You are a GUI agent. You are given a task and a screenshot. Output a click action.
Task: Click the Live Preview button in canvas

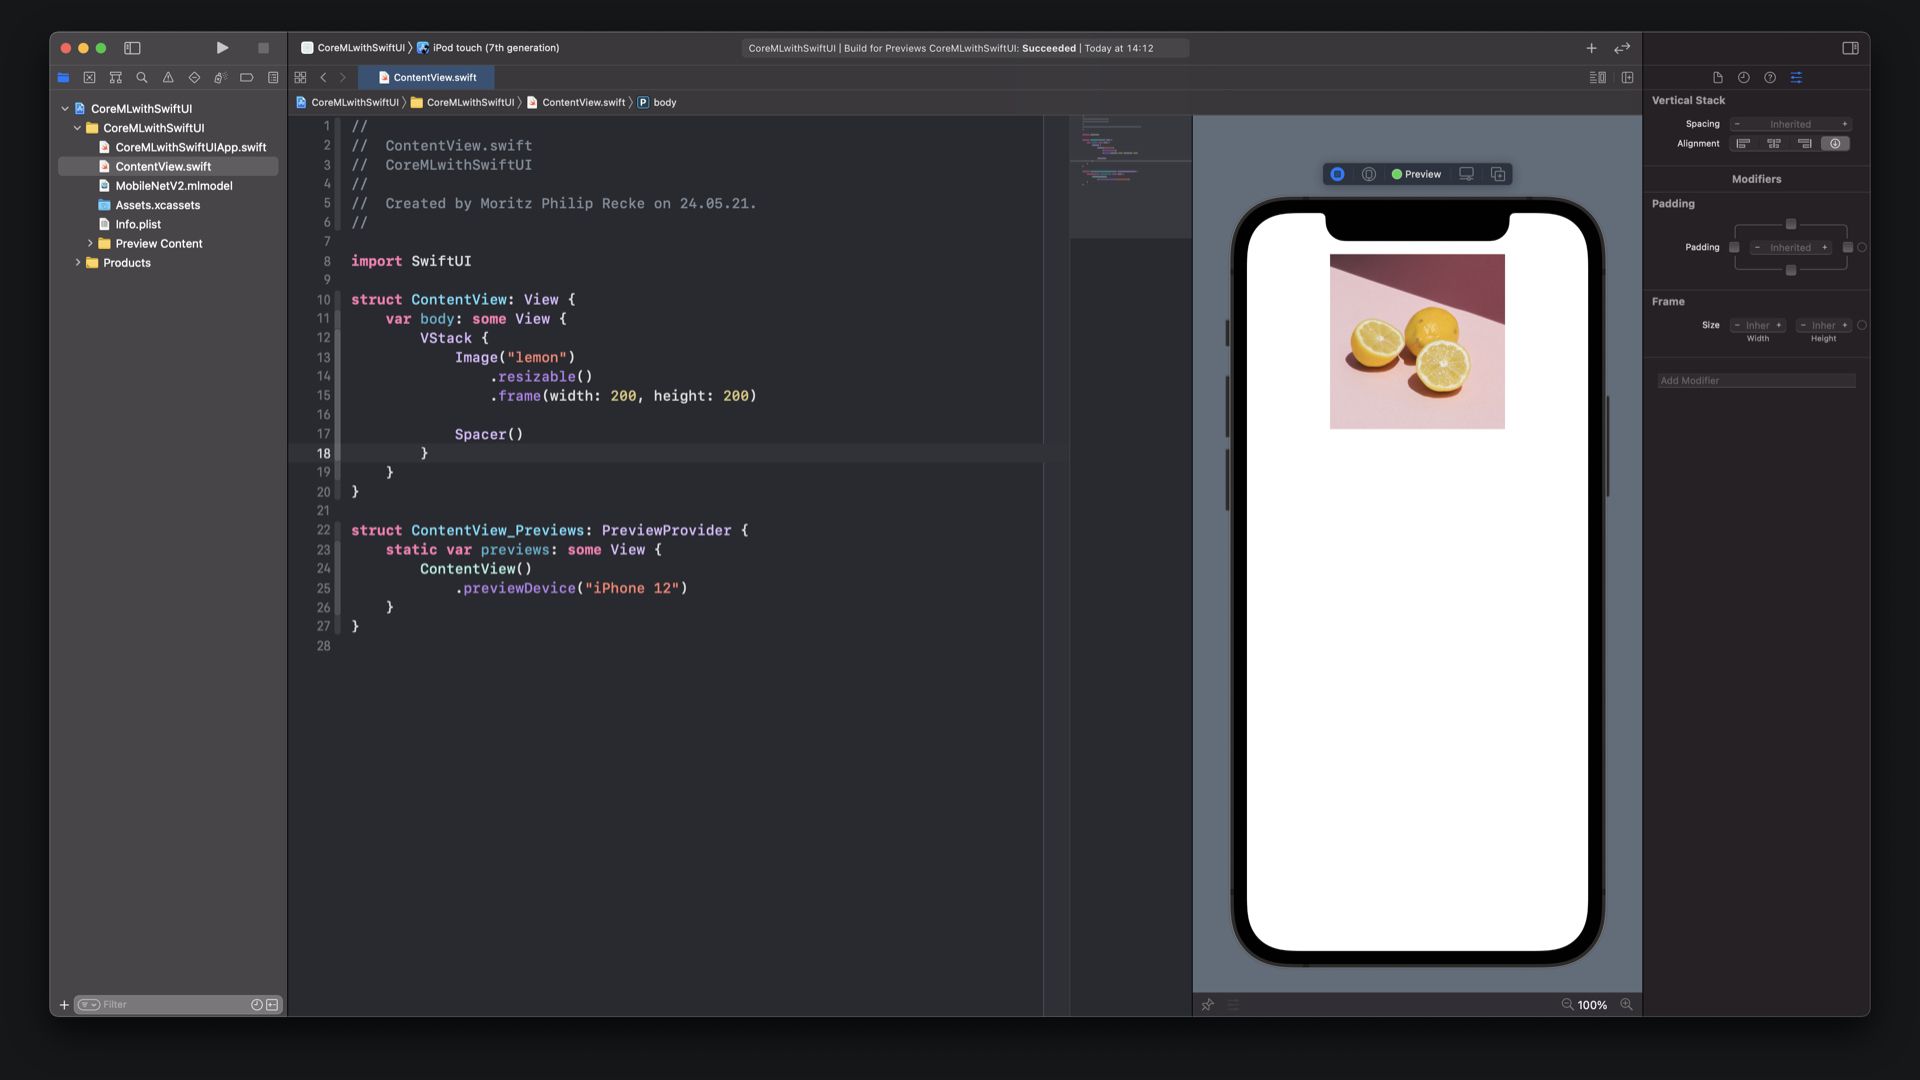1337,174
